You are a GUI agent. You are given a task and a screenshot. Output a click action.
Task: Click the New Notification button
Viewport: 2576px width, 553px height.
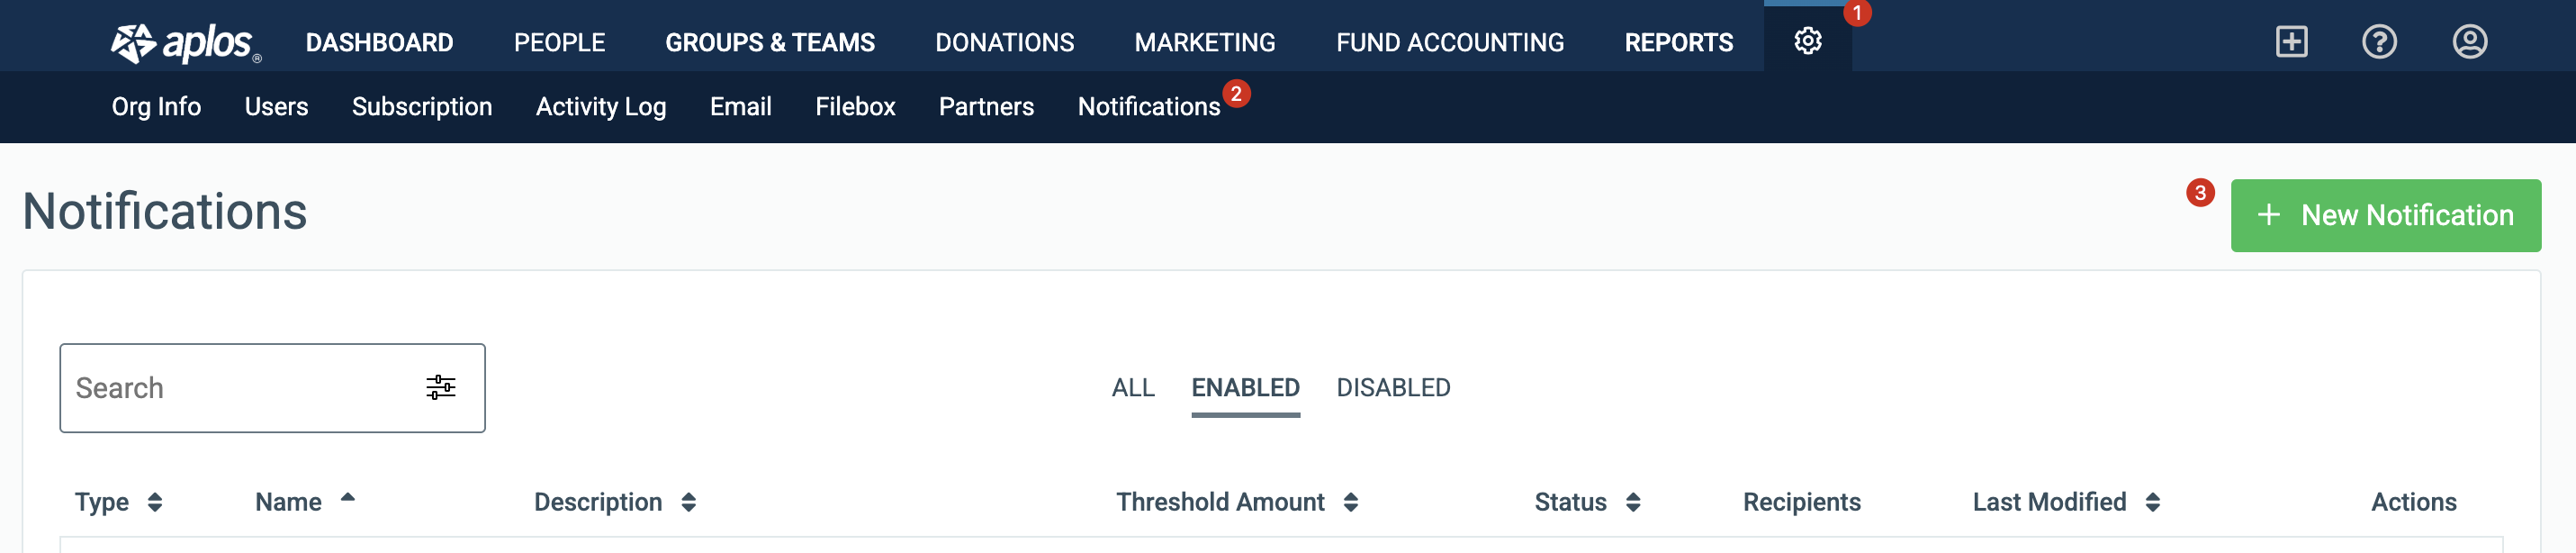pos(2385,215)
